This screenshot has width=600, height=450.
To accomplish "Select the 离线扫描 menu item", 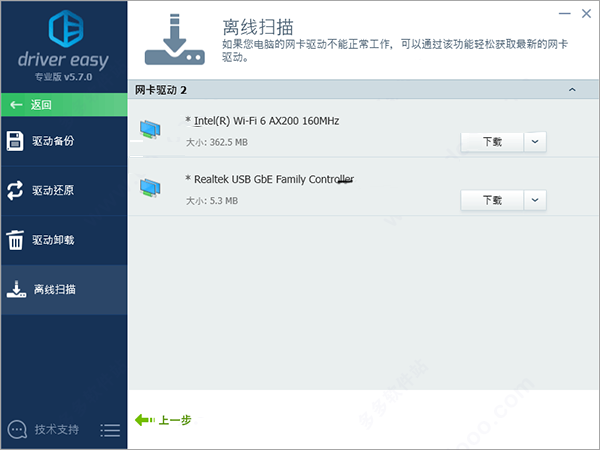I will [64, 290].
